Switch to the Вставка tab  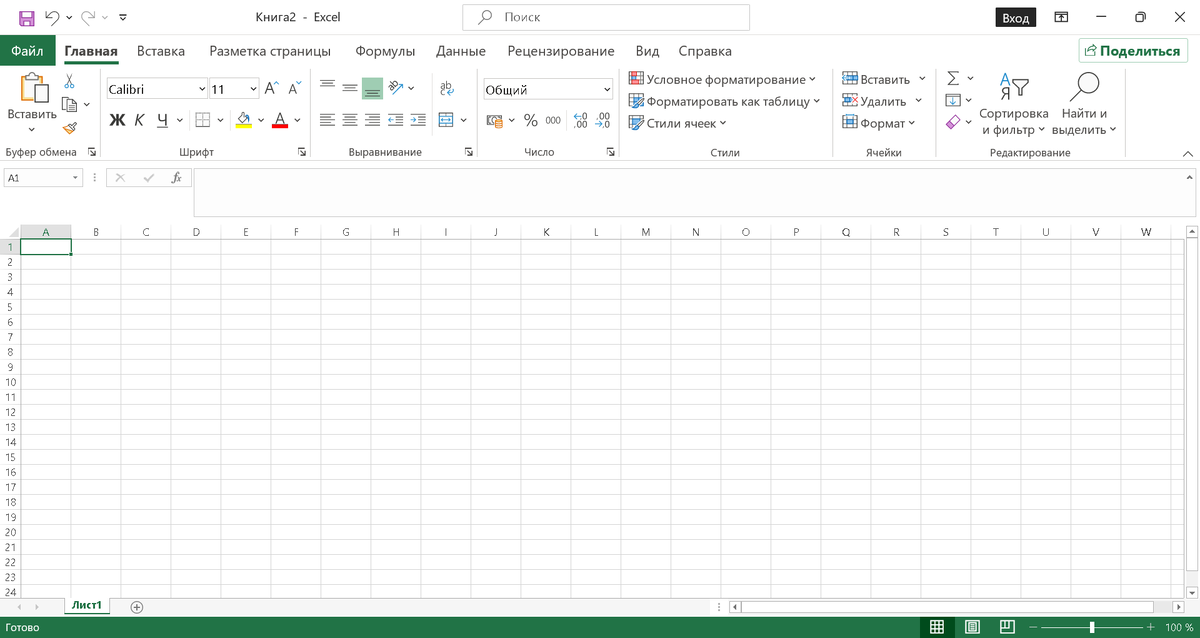pos(161,51)
